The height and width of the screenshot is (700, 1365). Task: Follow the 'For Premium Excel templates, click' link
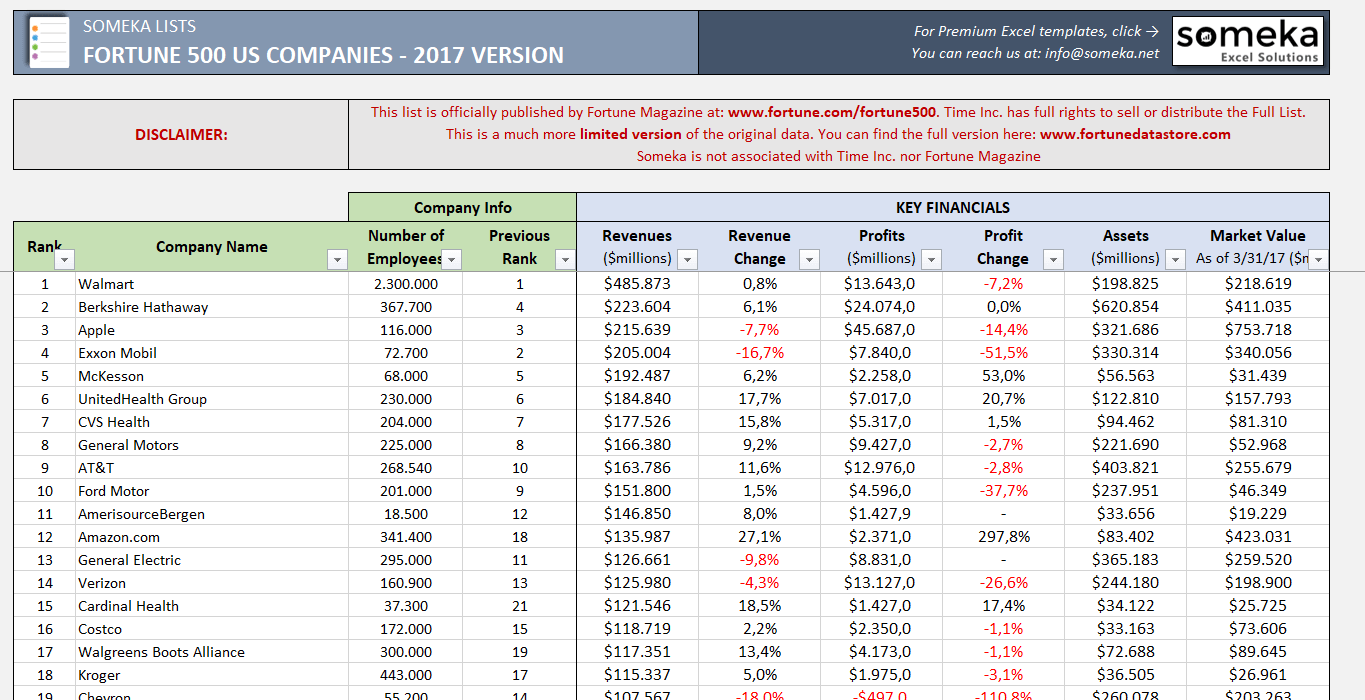click(1036, 31)
